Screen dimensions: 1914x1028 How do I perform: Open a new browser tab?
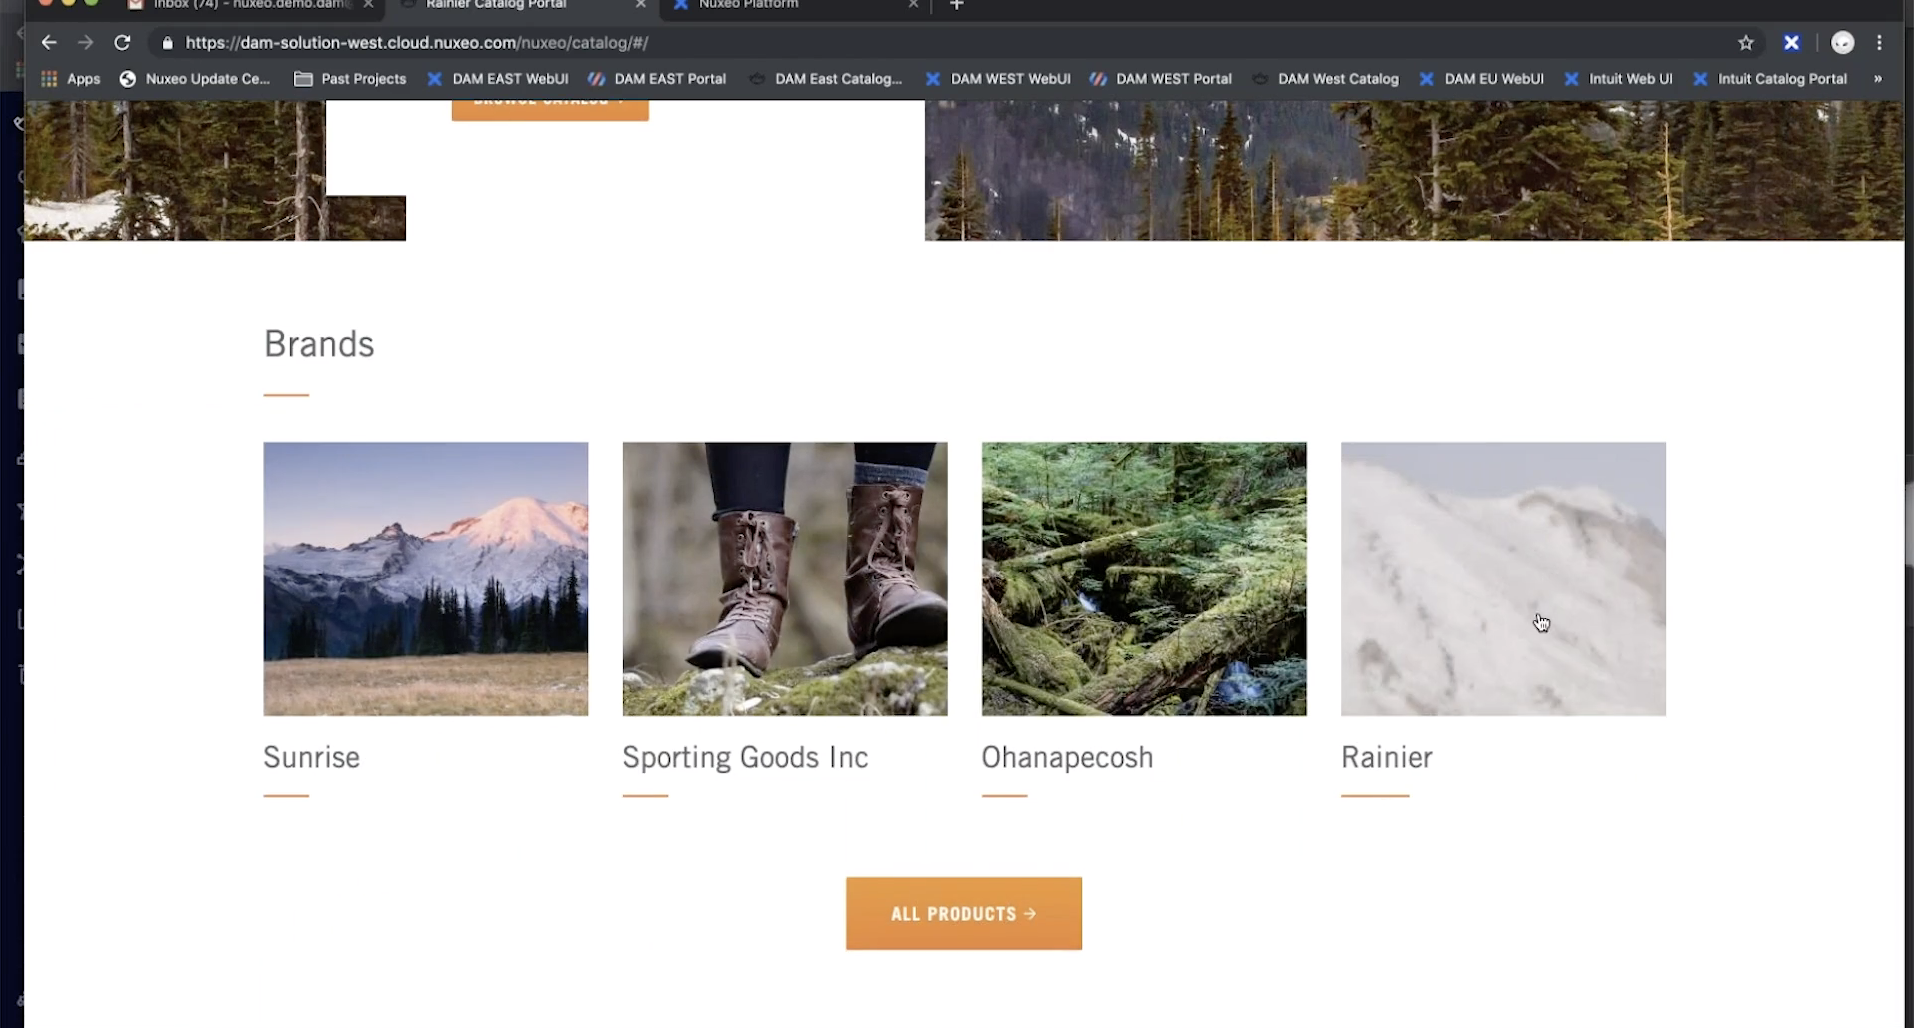pyautogui.click(x=956, y=5)
